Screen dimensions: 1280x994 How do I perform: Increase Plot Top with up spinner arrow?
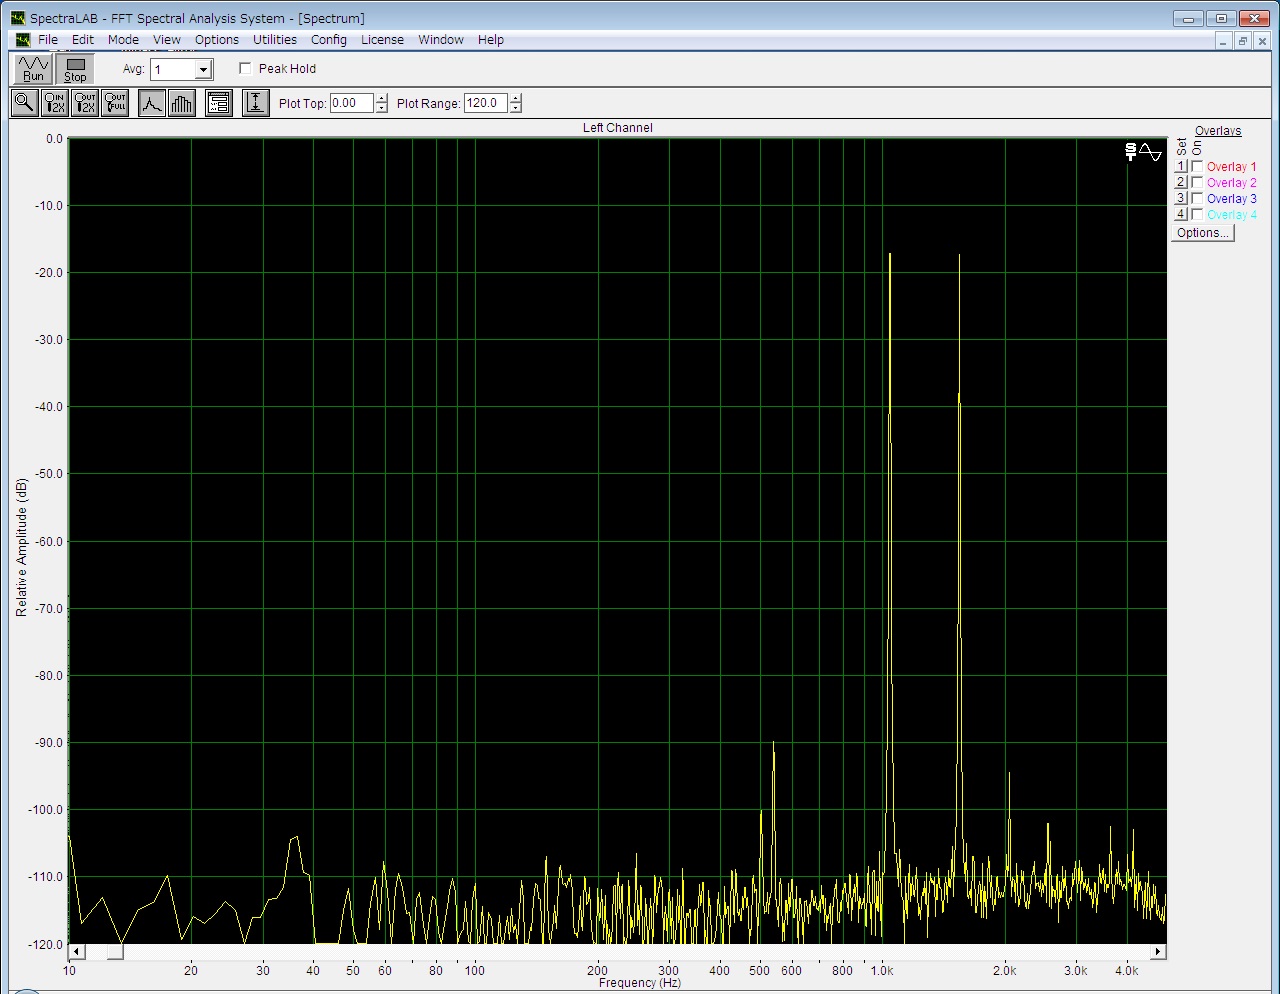[381, 98]
